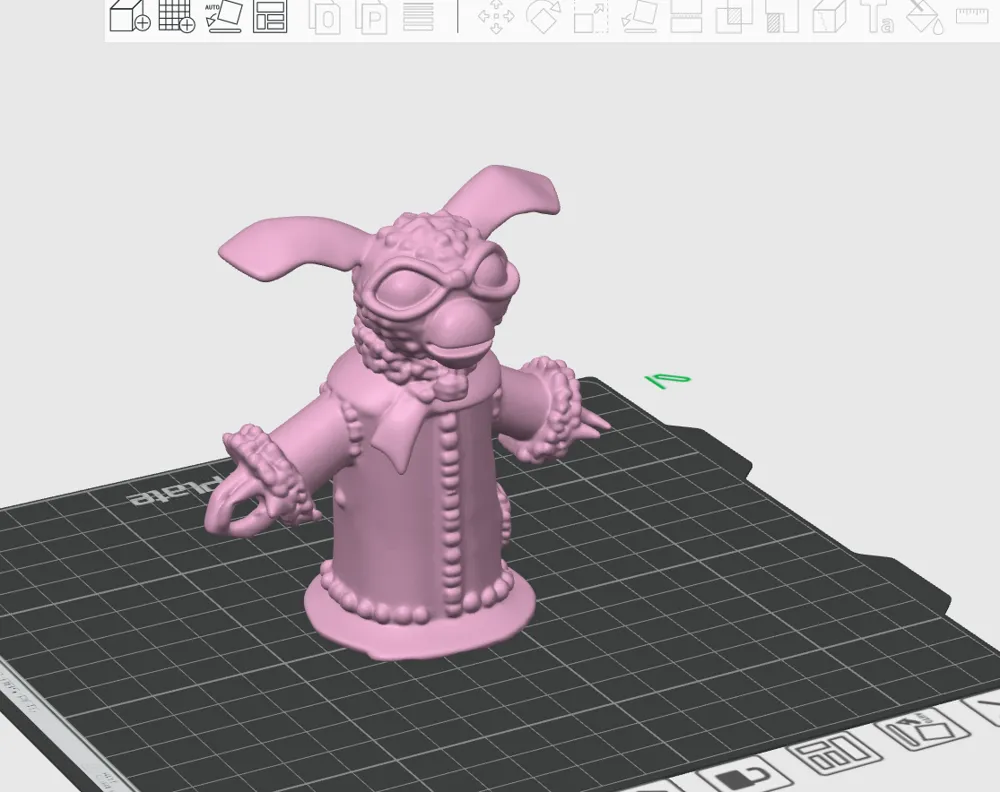Toggle the plate lock icon

[737, 778]
